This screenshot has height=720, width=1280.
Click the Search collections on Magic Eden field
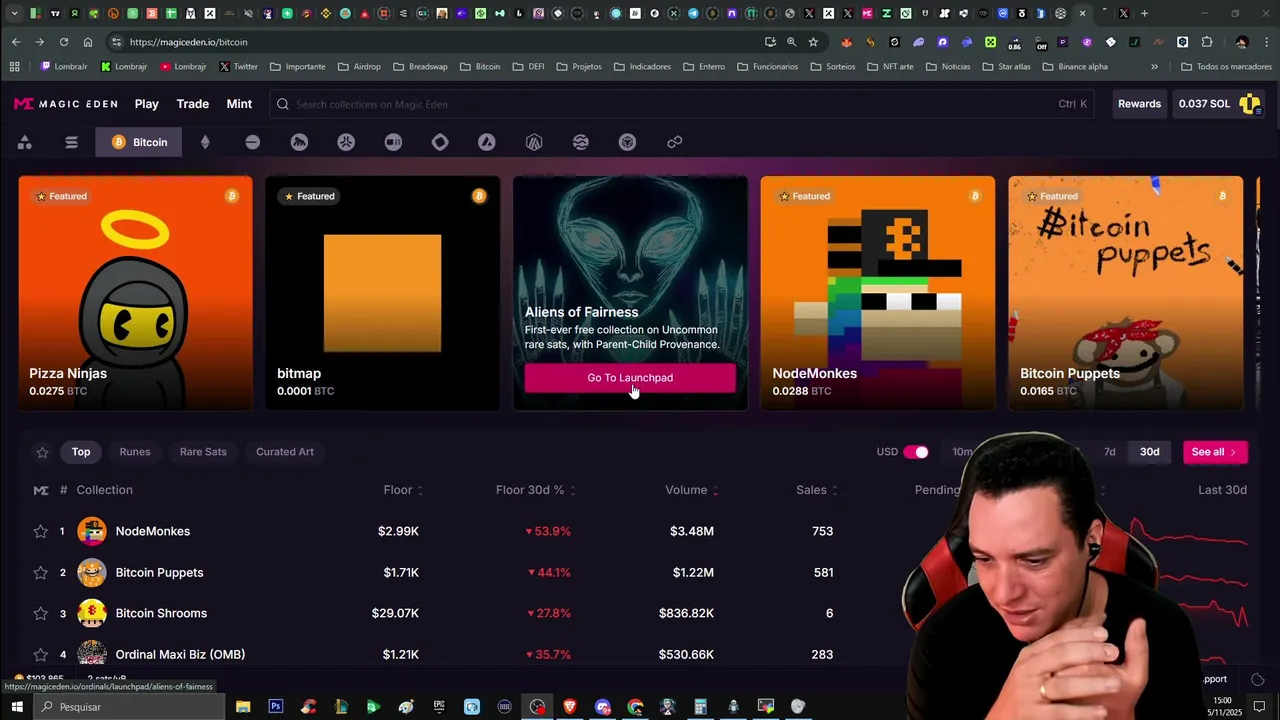(680, 104)
